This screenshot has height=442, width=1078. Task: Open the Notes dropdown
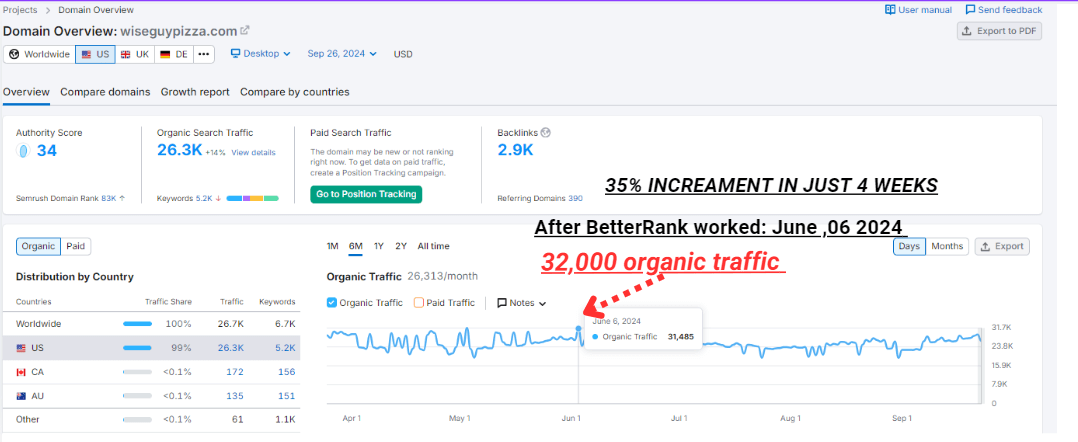[x=522, y=302]
